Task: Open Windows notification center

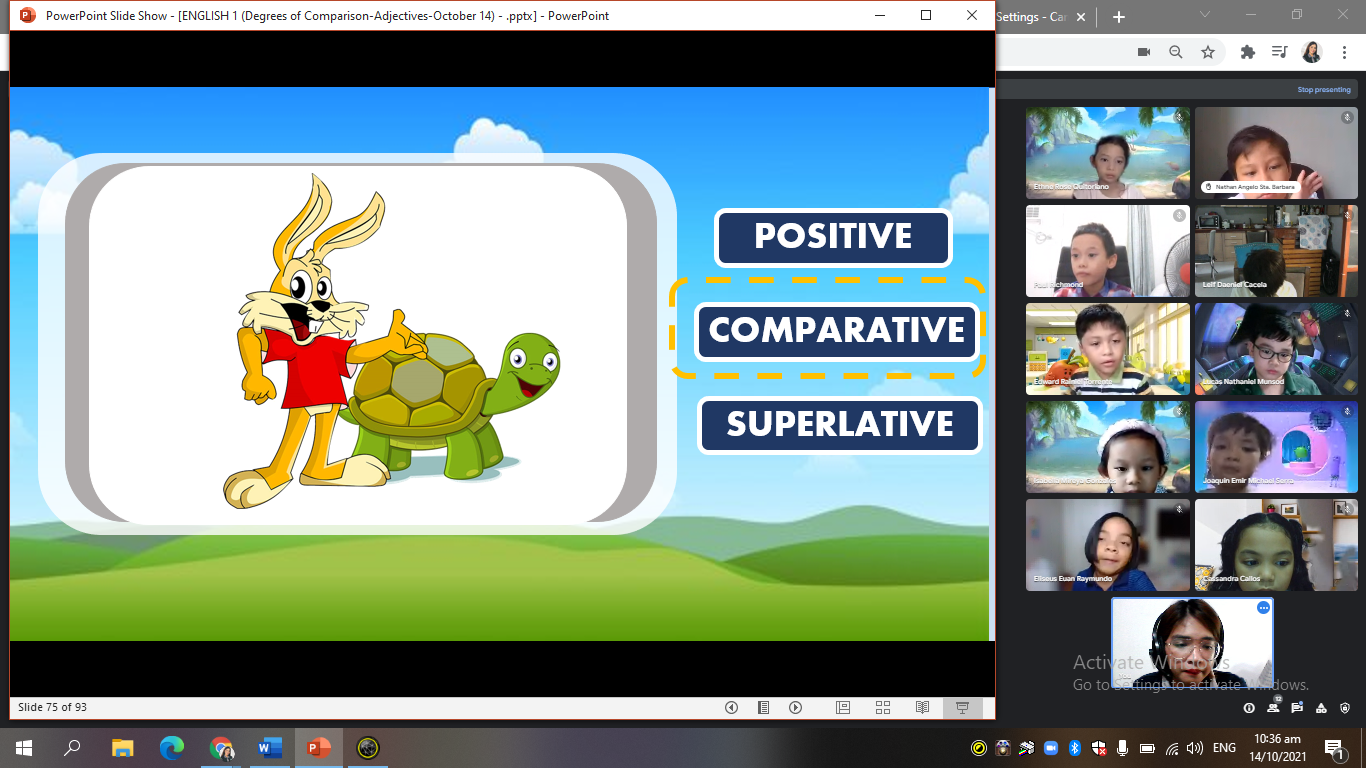Action: tap(1334, 748)
